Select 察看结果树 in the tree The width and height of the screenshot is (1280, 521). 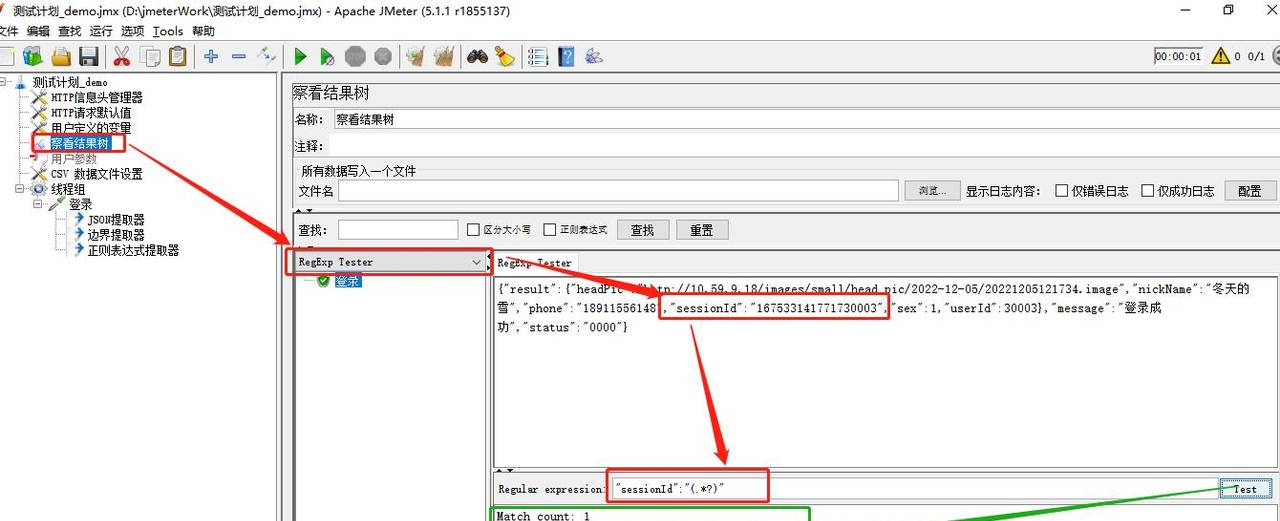click(80, 144)
